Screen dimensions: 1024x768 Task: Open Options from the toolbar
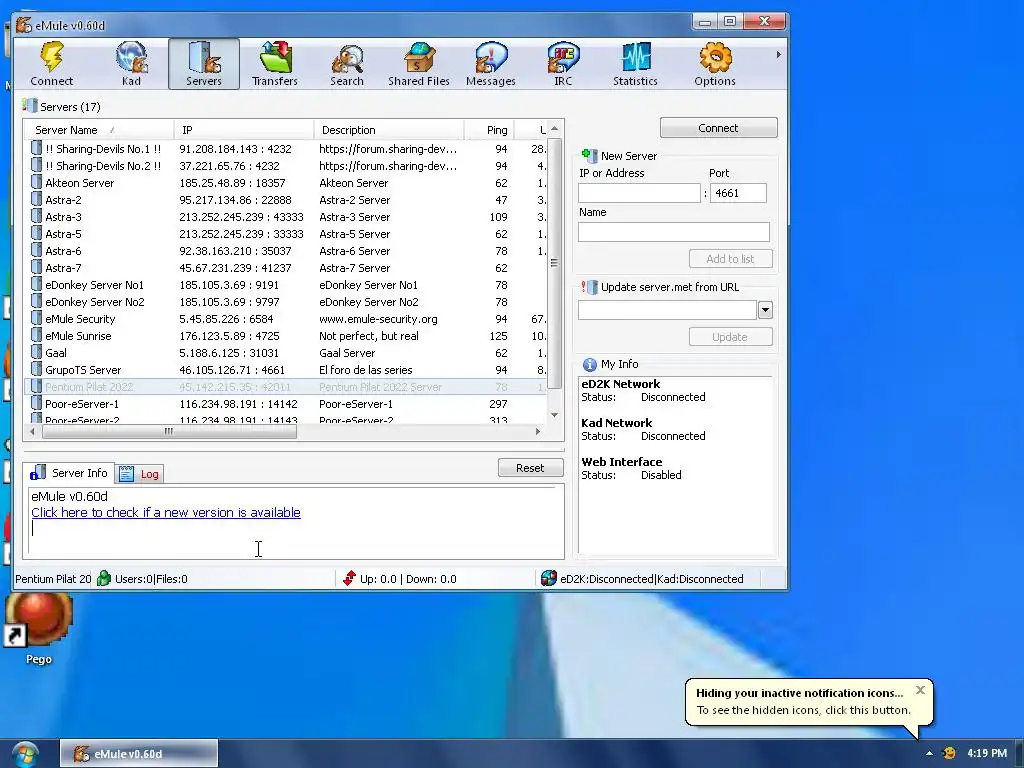(x=715, y=64)
